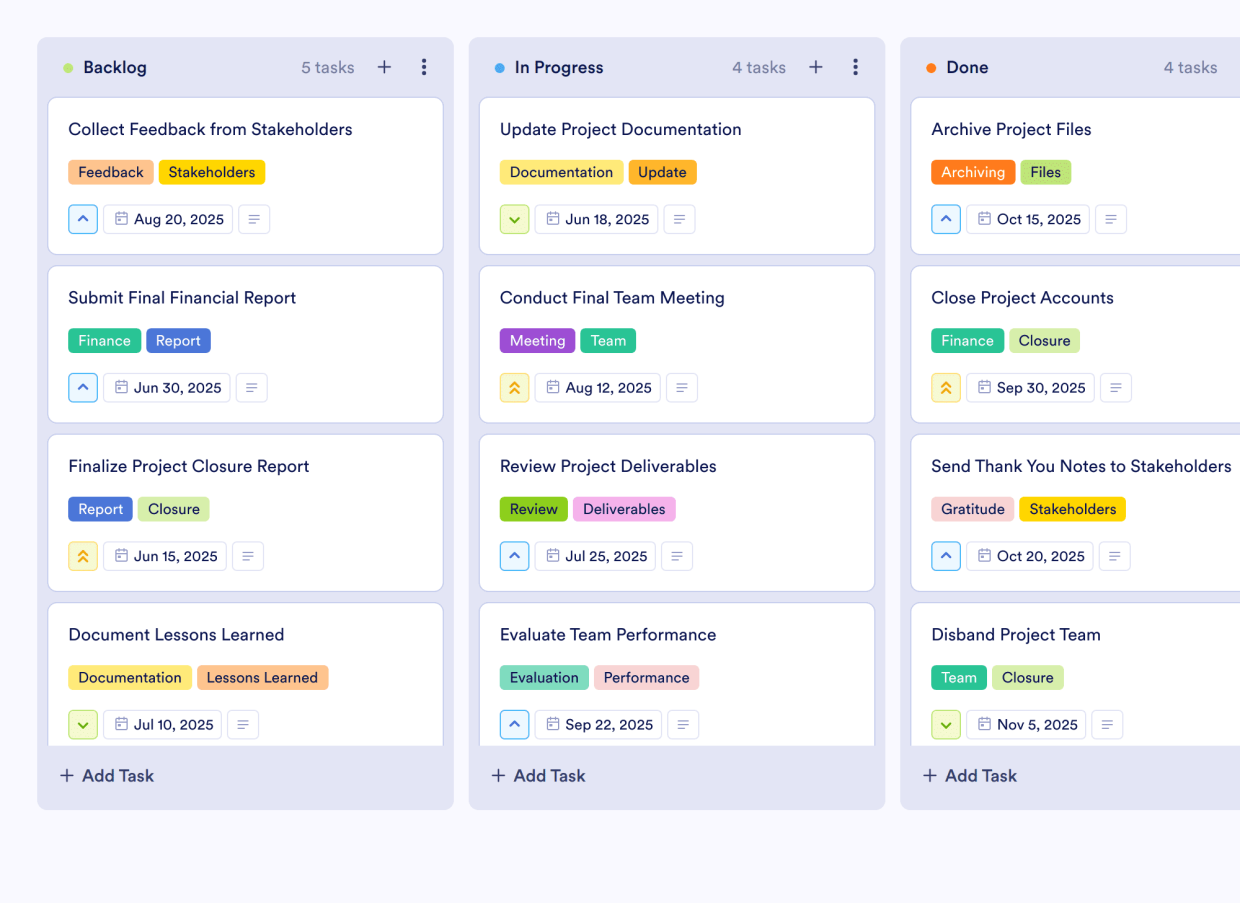The image size is (1240, 903).
Task: Click the description icon on Disband Project Team
Action: tap(1107, 724)
